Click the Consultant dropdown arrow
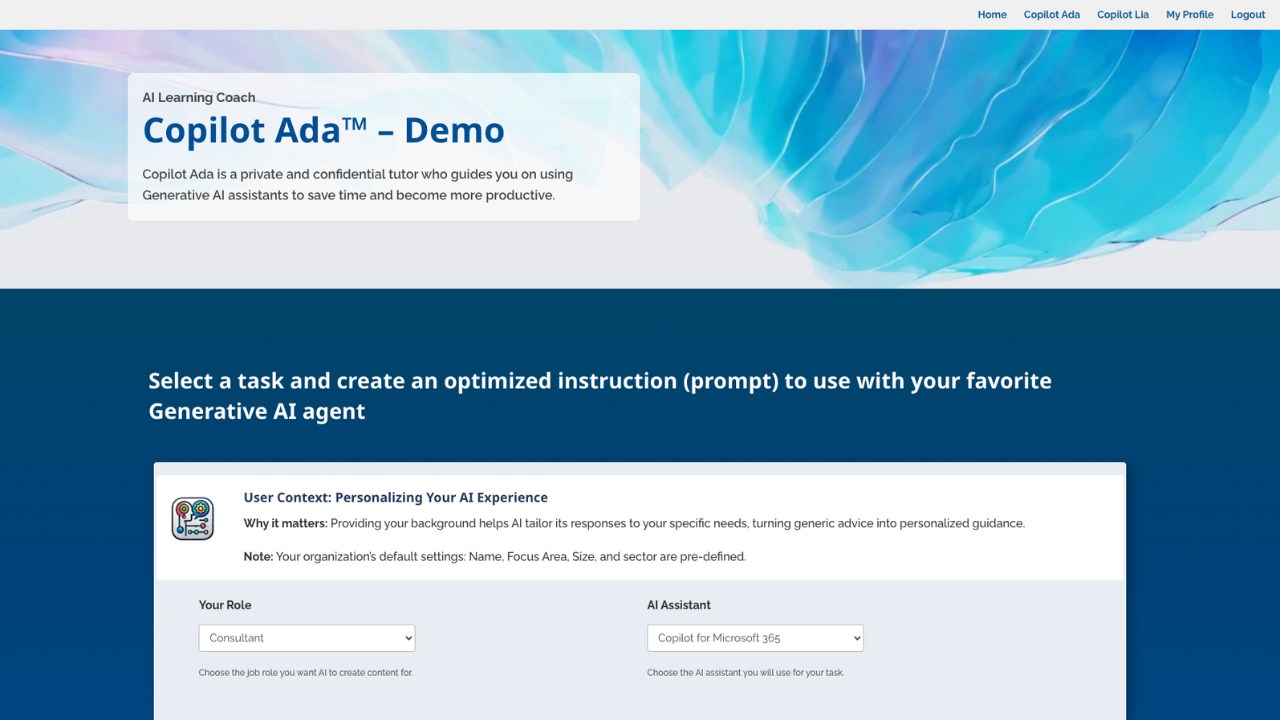This screenshot has width=1280, height=720. [x=407, y=638]
